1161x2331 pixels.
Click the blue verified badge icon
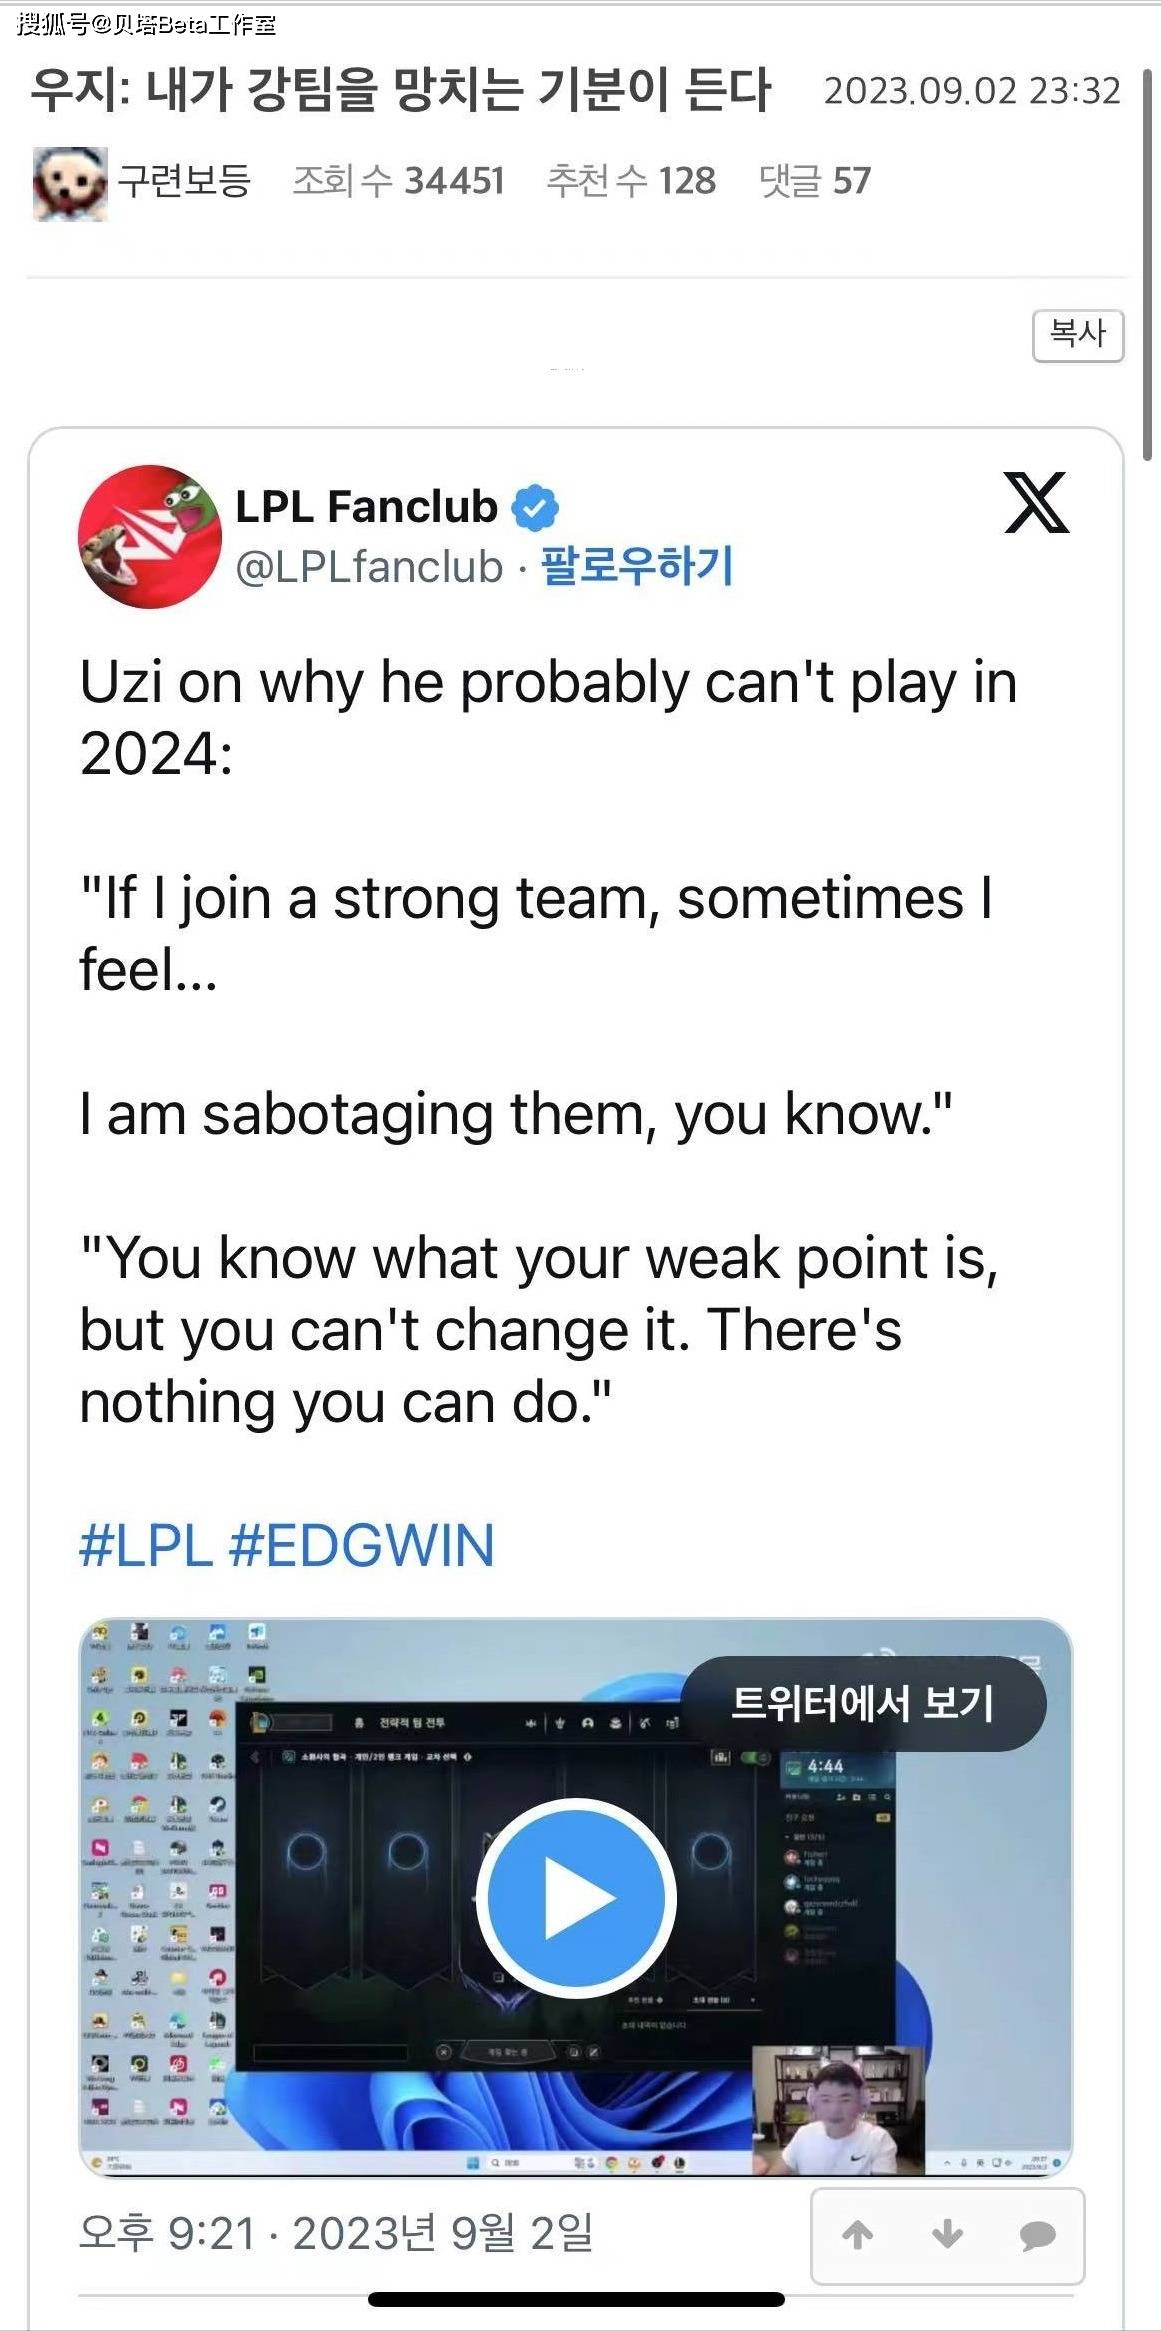pos(535,508)
